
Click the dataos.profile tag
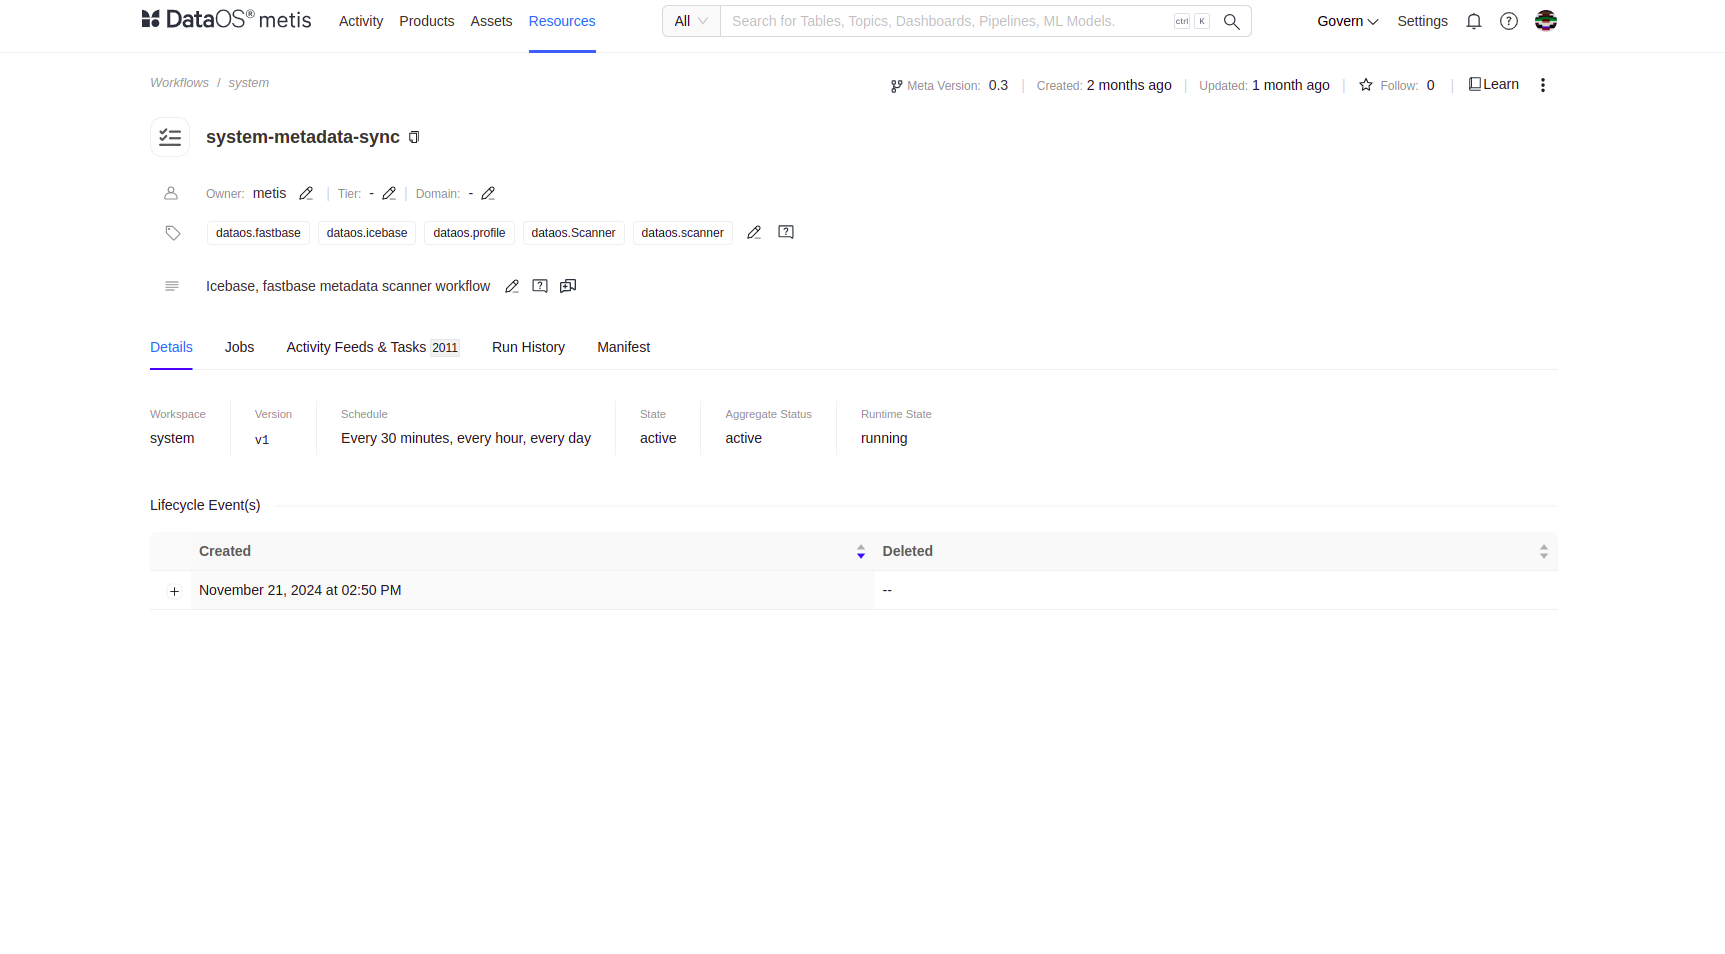pyautogui.click(x=469, y=233)
